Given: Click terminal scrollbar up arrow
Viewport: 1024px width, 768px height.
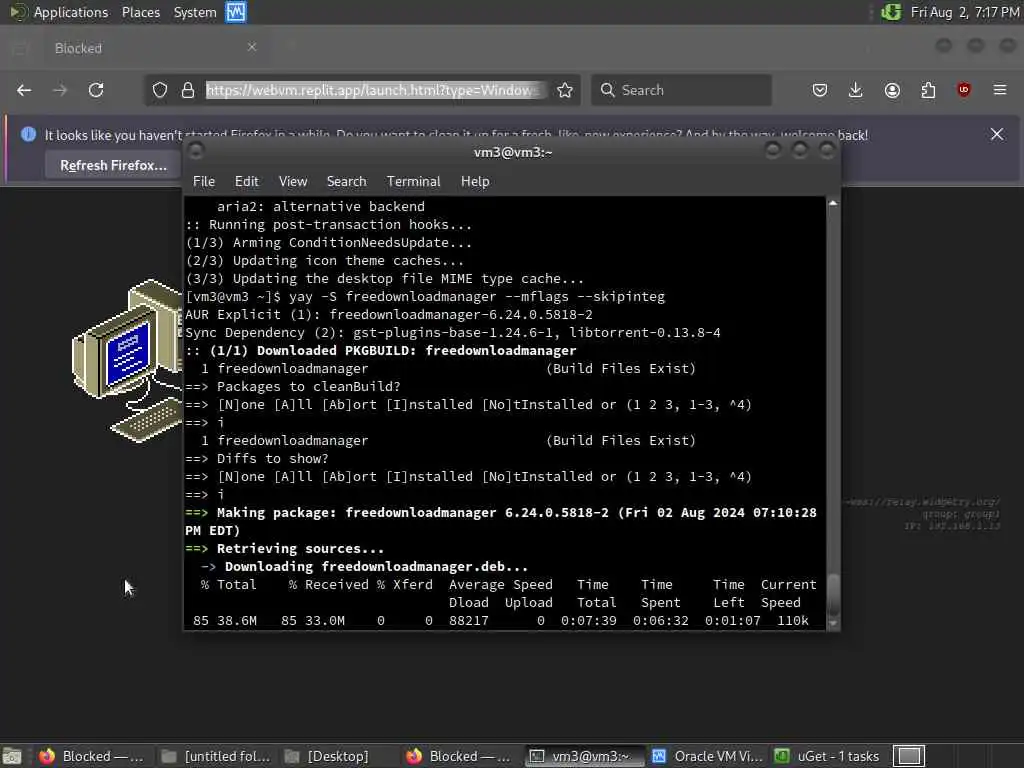Looking at the screenshot, I should click(833, 203).
